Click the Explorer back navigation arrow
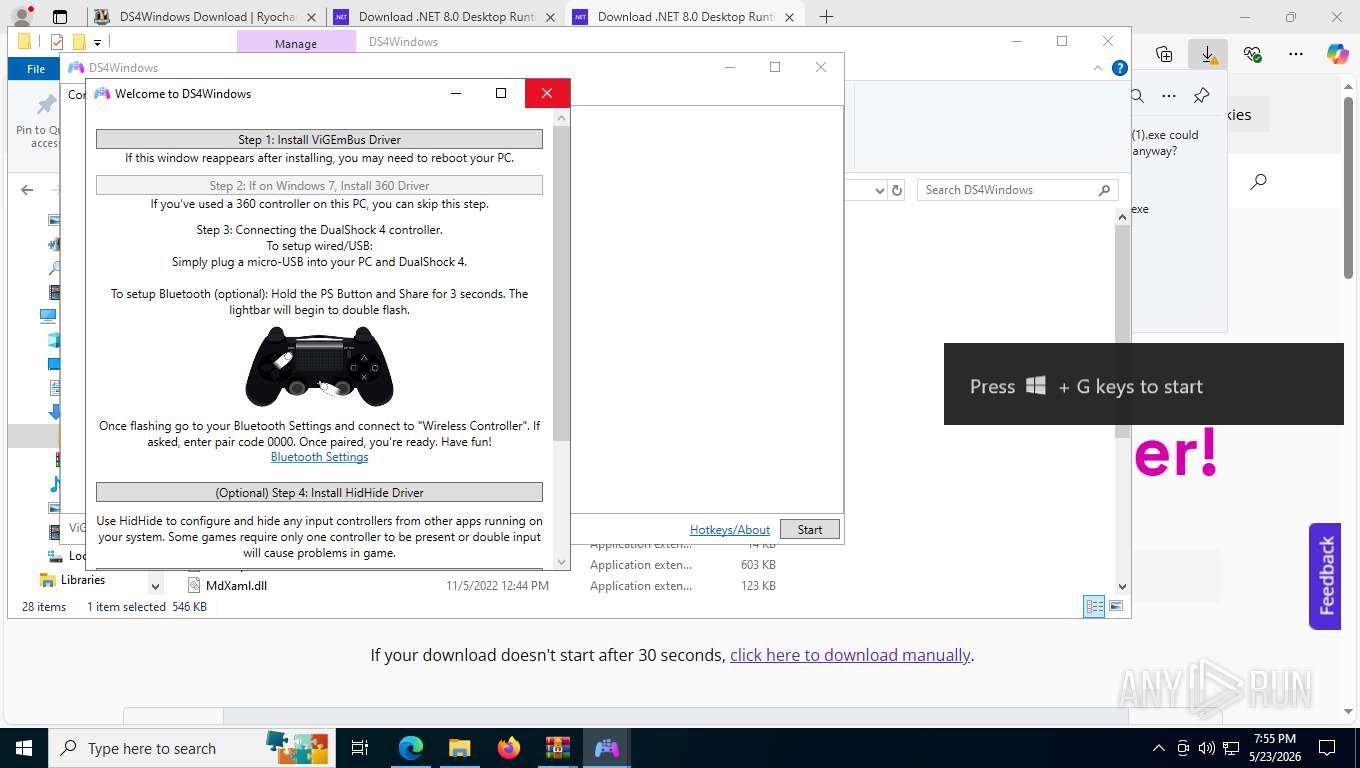Image resolution: width=1360 pixels, height=768 pixels. tap(27, 190)
